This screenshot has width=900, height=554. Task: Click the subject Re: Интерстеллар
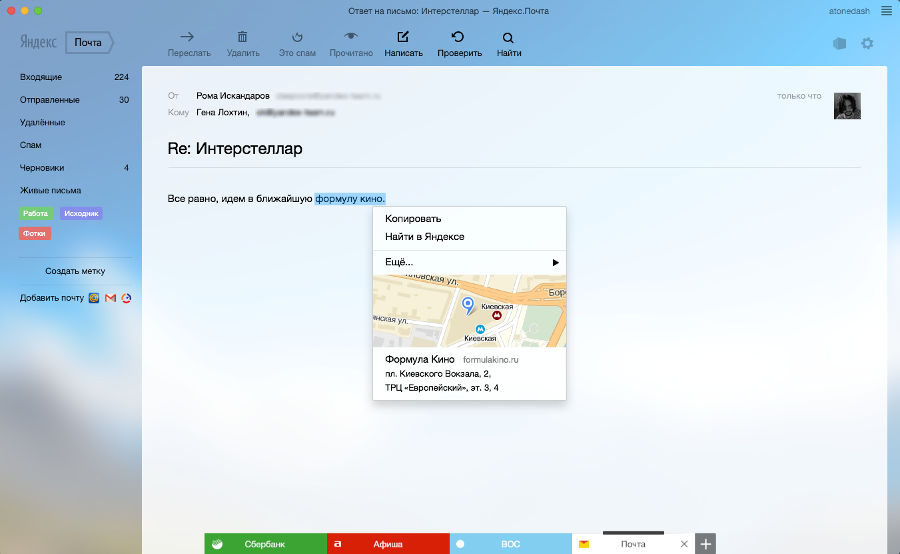click(x=235, y=149)
